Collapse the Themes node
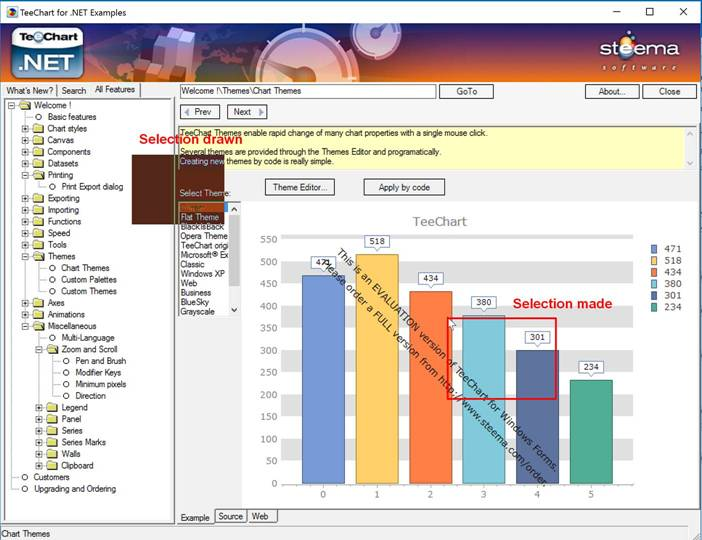The image size is (702, 540). point(26,257)
